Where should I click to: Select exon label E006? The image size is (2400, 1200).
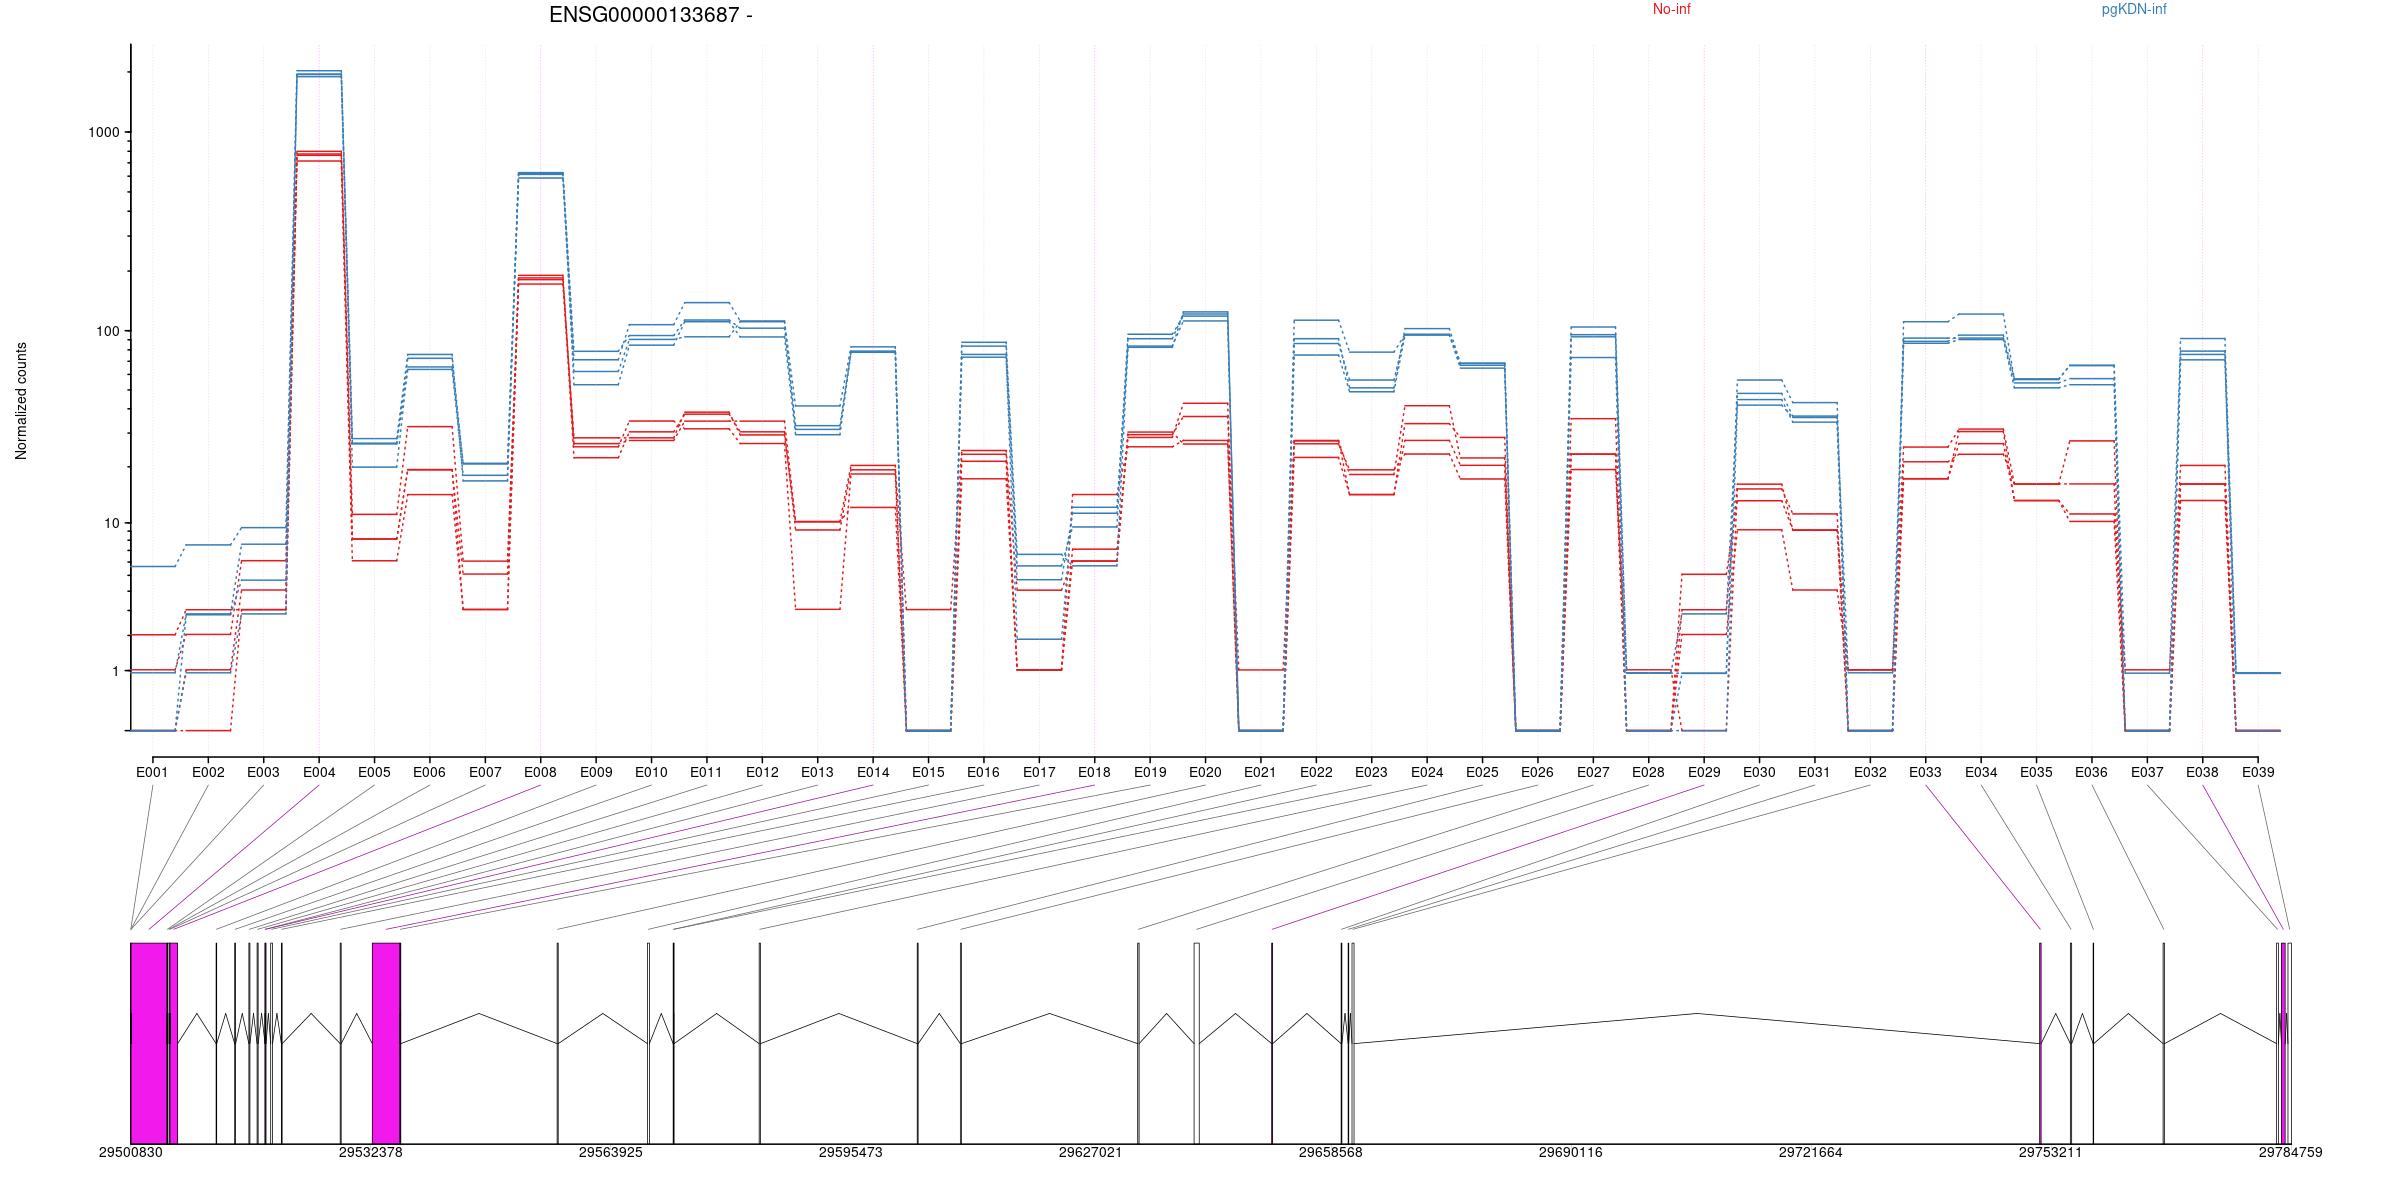click(429, 772)
